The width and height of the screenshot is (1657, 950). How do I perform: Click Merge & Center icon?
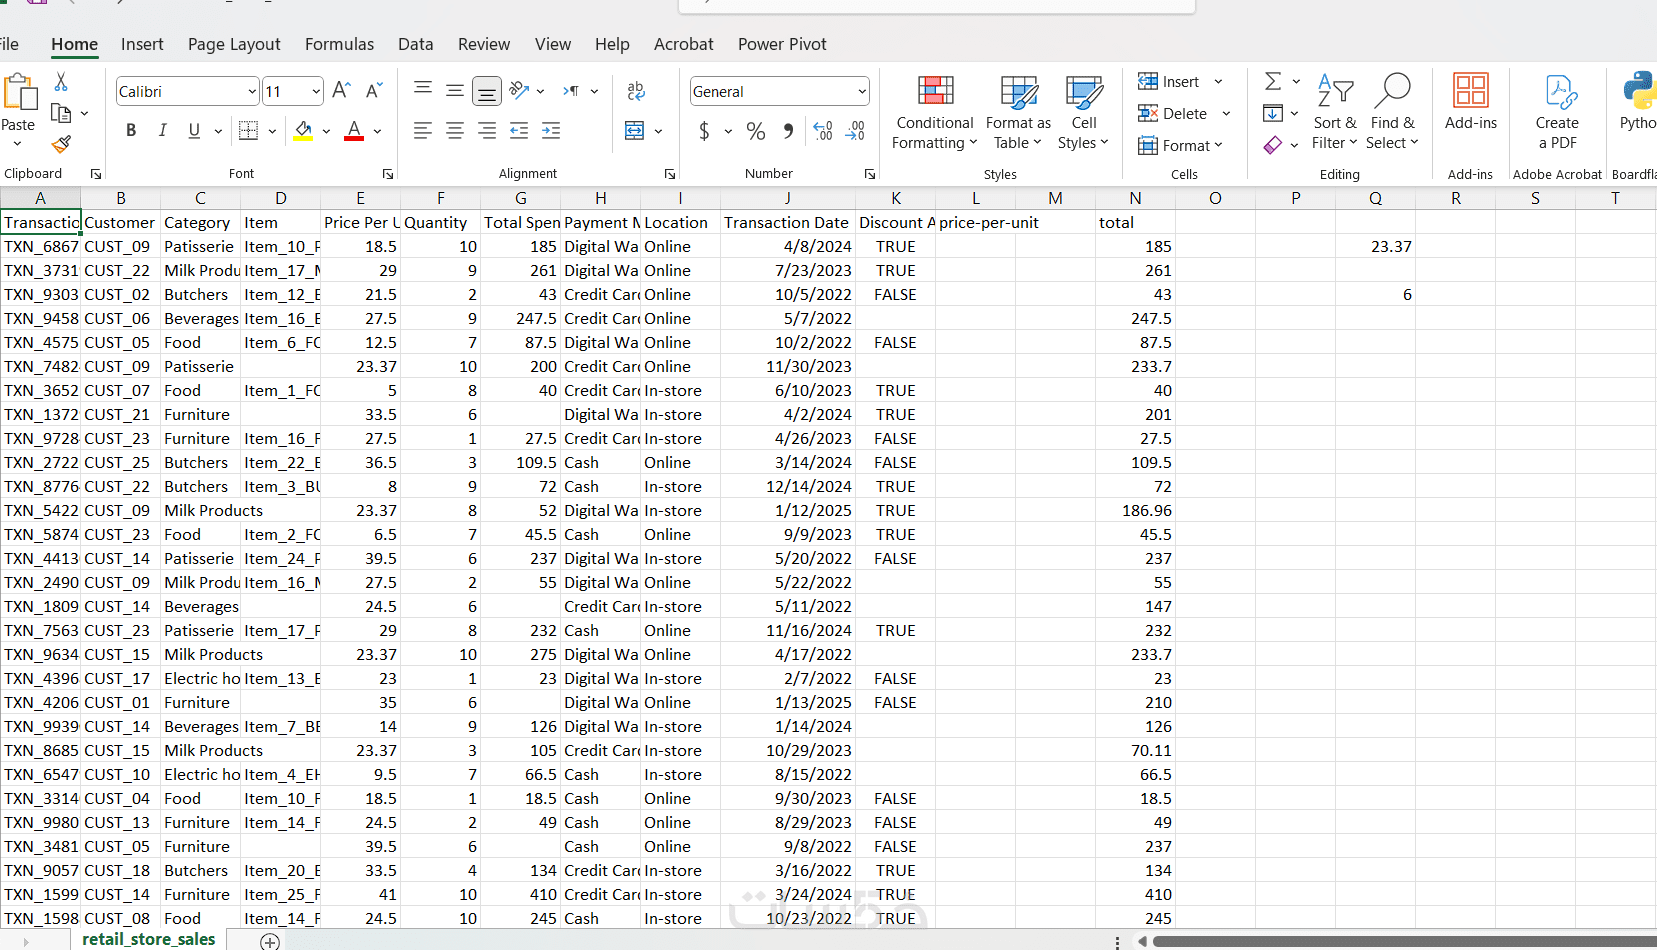tap(635, 130)
